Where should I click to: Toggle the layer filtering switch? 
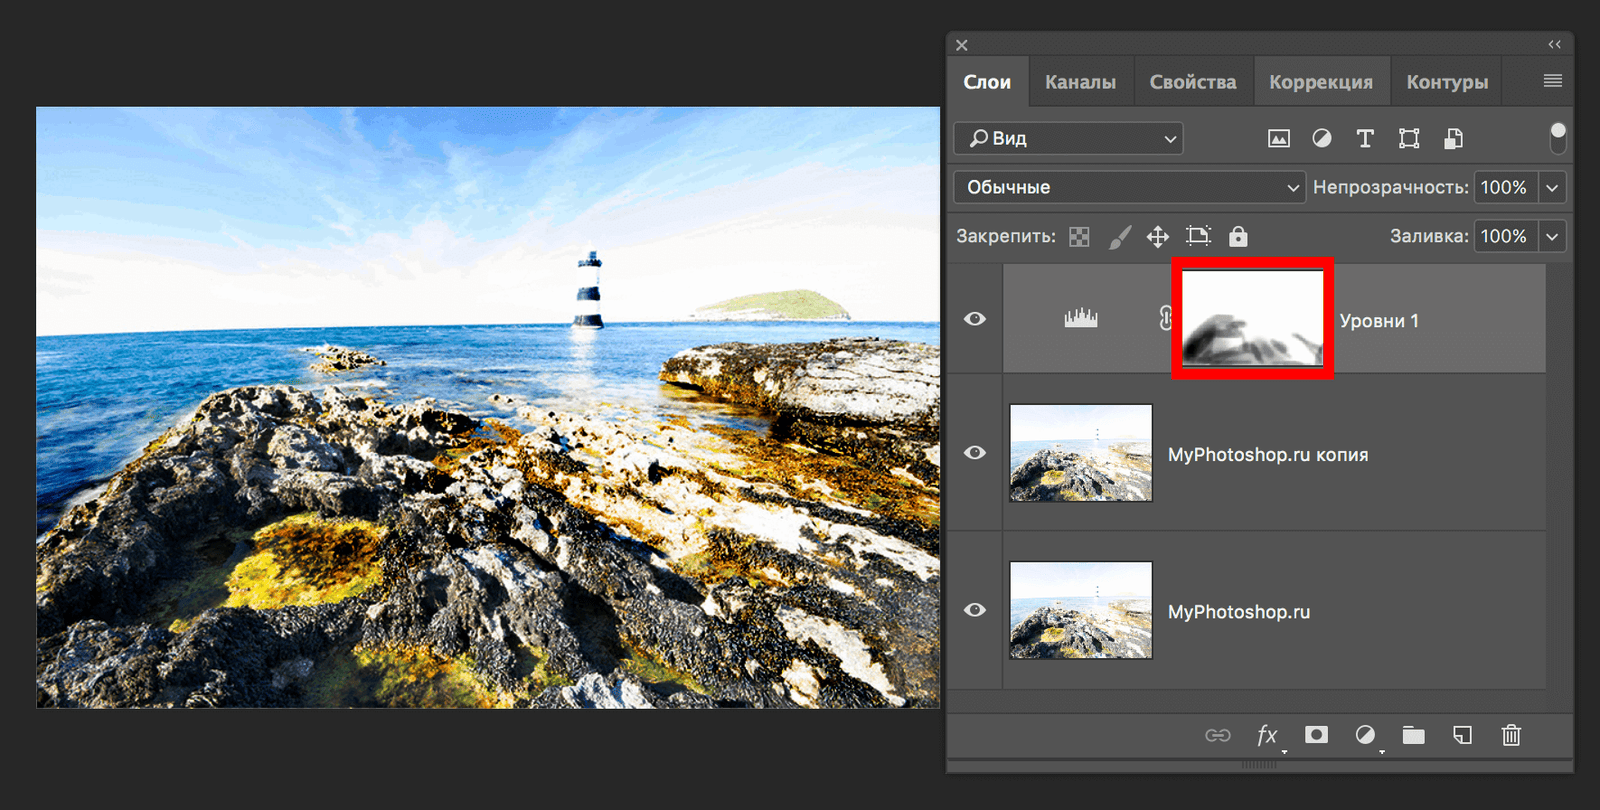pyautogui.click(x=1557, y=138)
